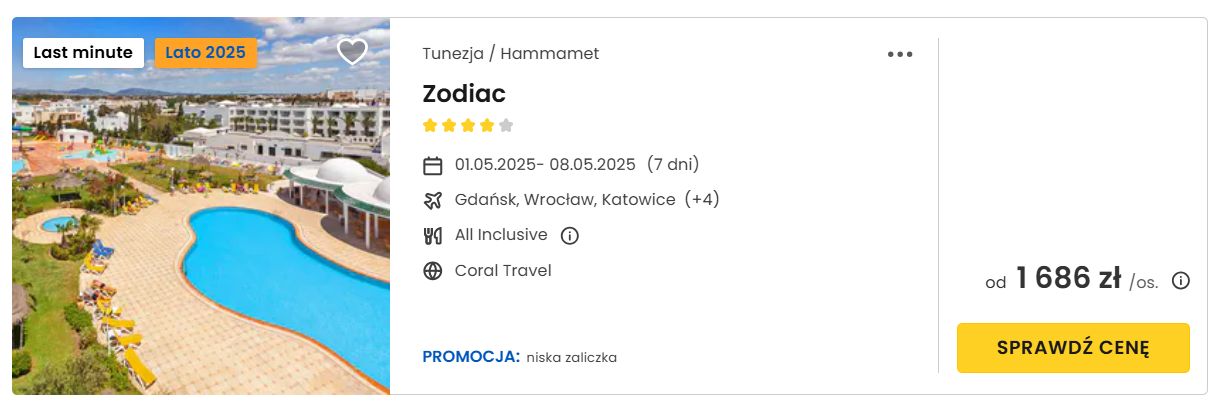The image size is (1222, 408).
Task: Click the price od 1 686 zł /os.
Action: (x=1071, y=281)
